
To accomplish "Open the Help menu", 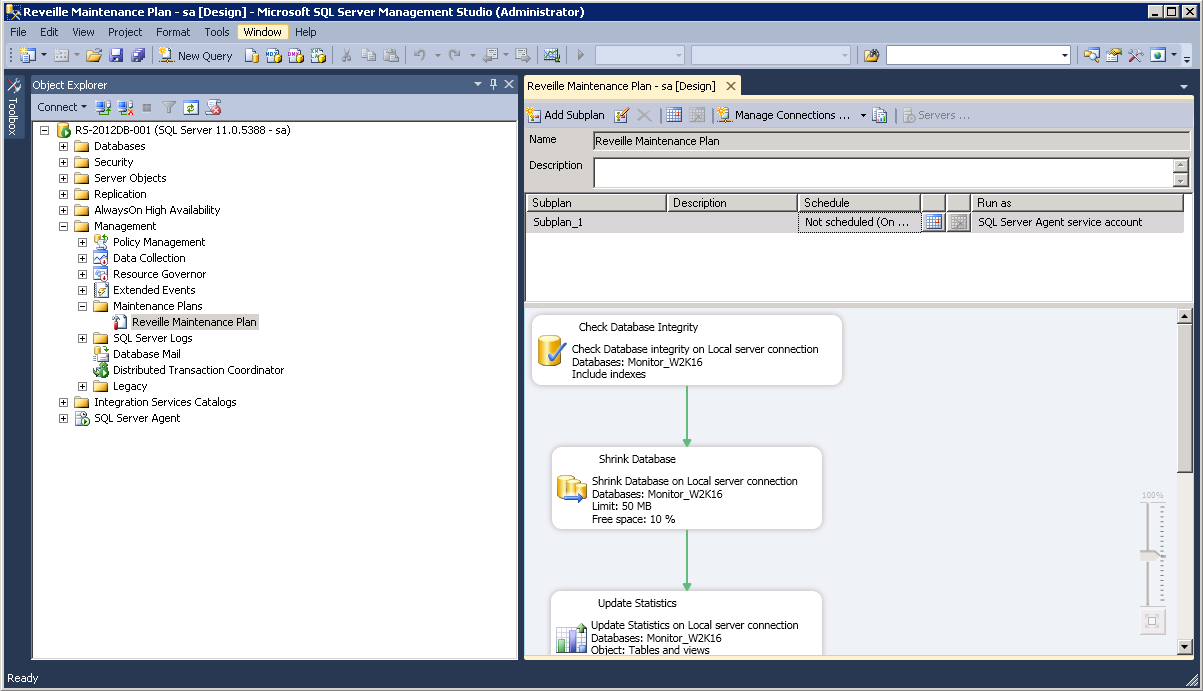I will [x=305, y=32].
